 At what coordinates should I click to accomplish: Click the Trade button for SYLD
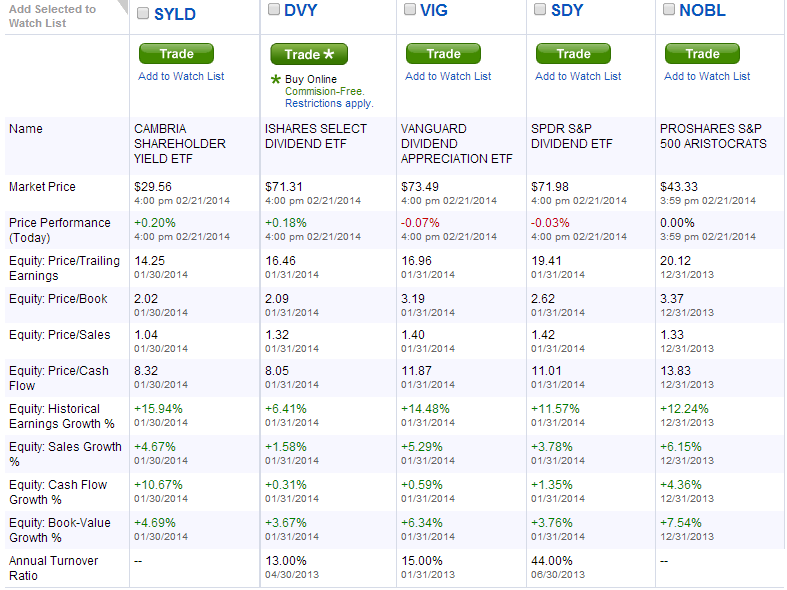176,54
